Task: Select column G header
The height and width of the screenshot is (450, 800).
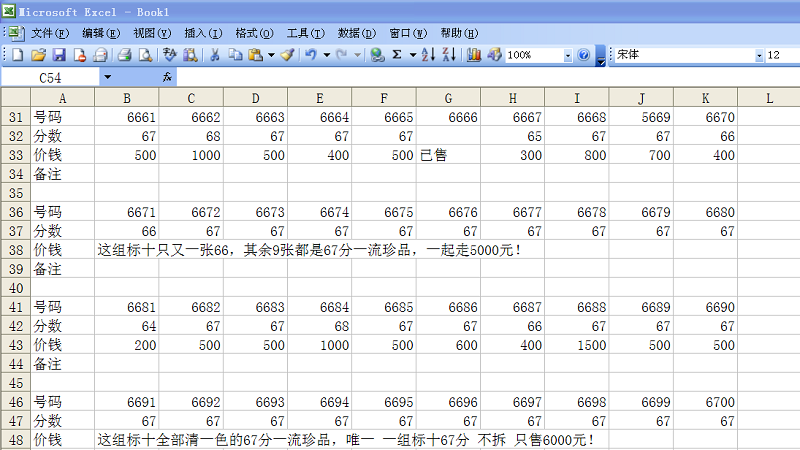Action: pyautogui.click(x=448, y=97)
